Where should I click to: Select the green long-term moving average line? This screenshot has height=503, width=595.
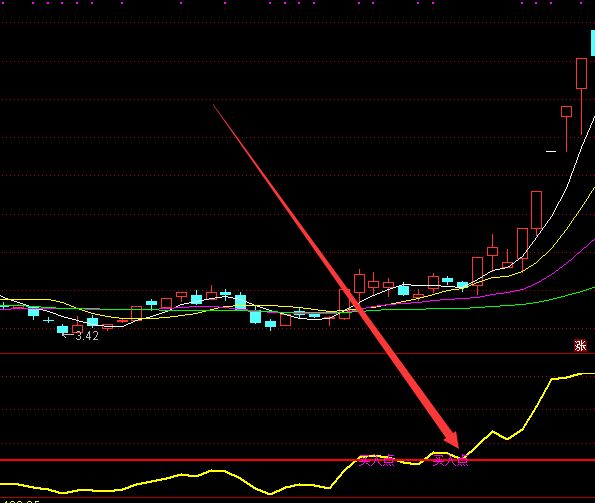pyautogui.click(x=493, y=305)
